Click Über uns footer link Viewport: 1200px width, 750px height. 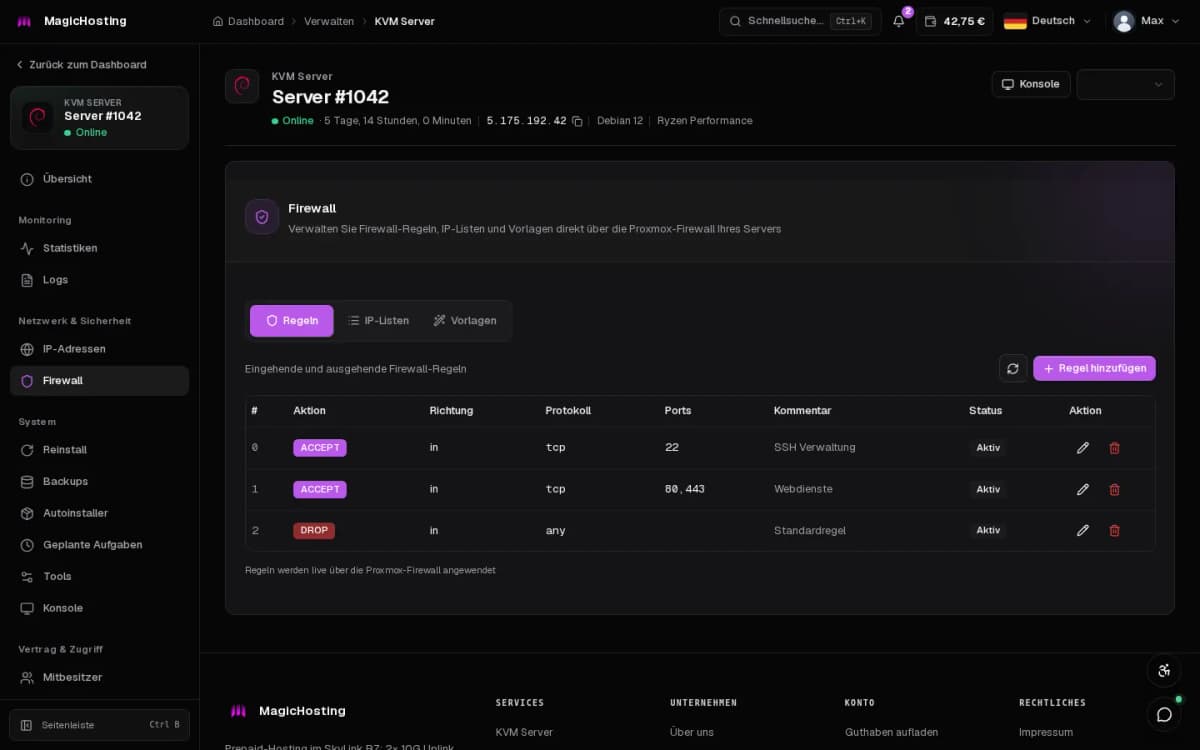(692, 732)
